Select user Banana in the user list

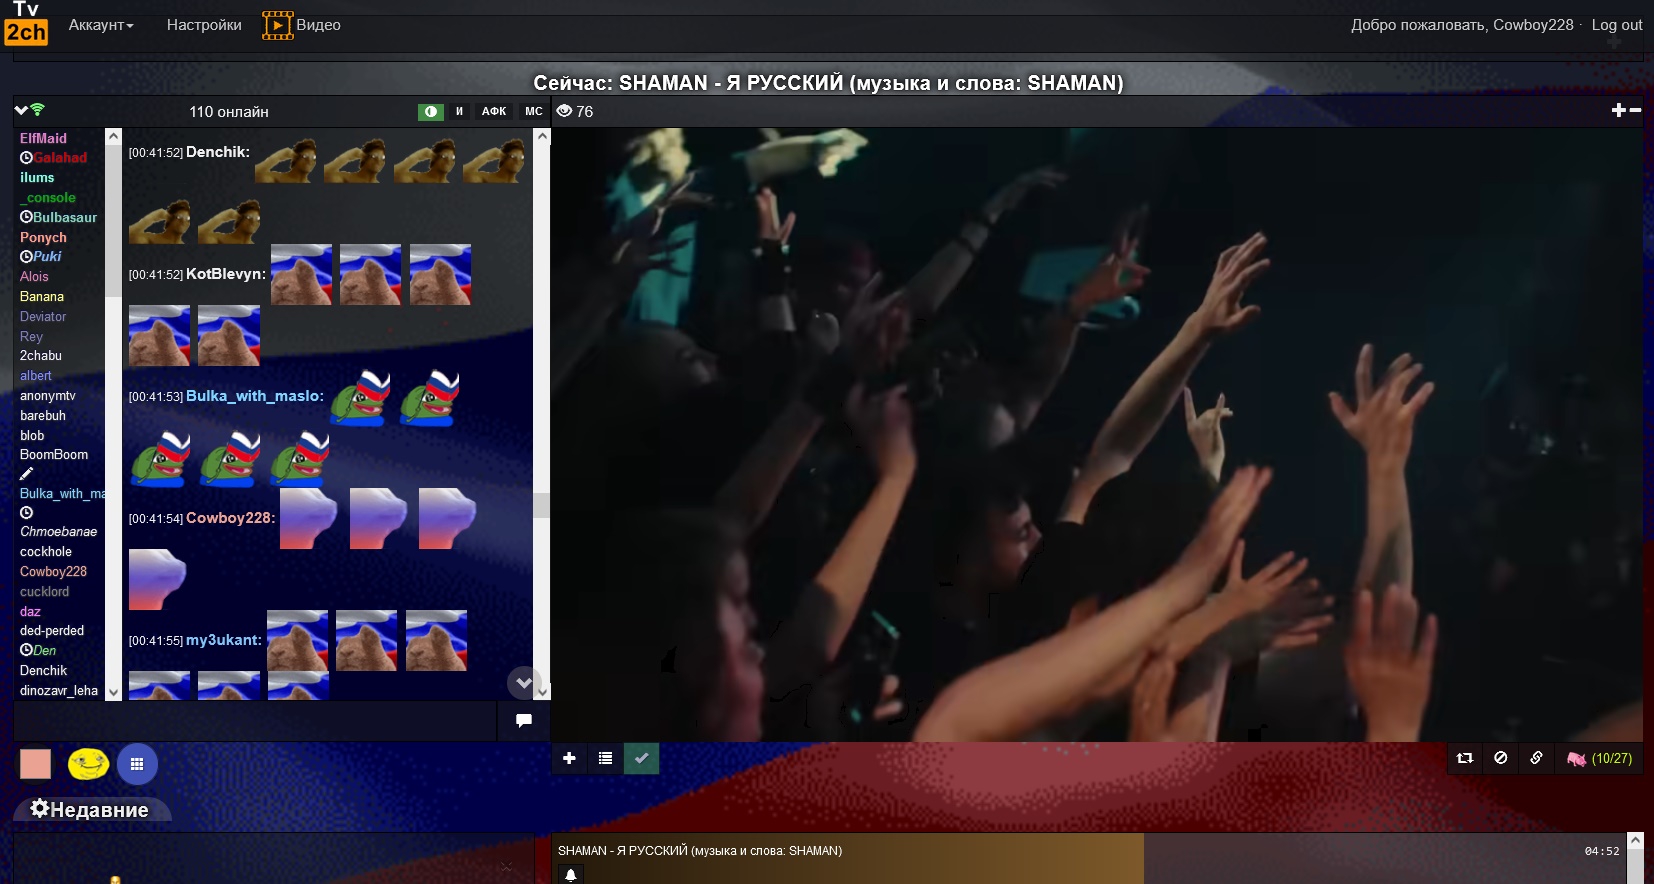coord(42,296)
